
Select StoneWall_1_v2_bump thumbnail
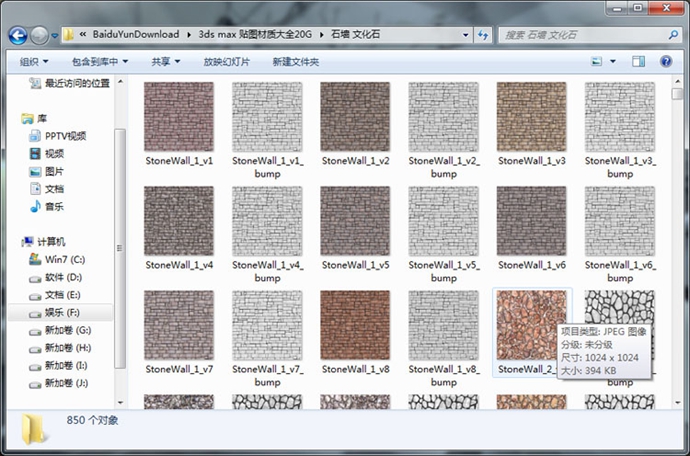point(444,117)
